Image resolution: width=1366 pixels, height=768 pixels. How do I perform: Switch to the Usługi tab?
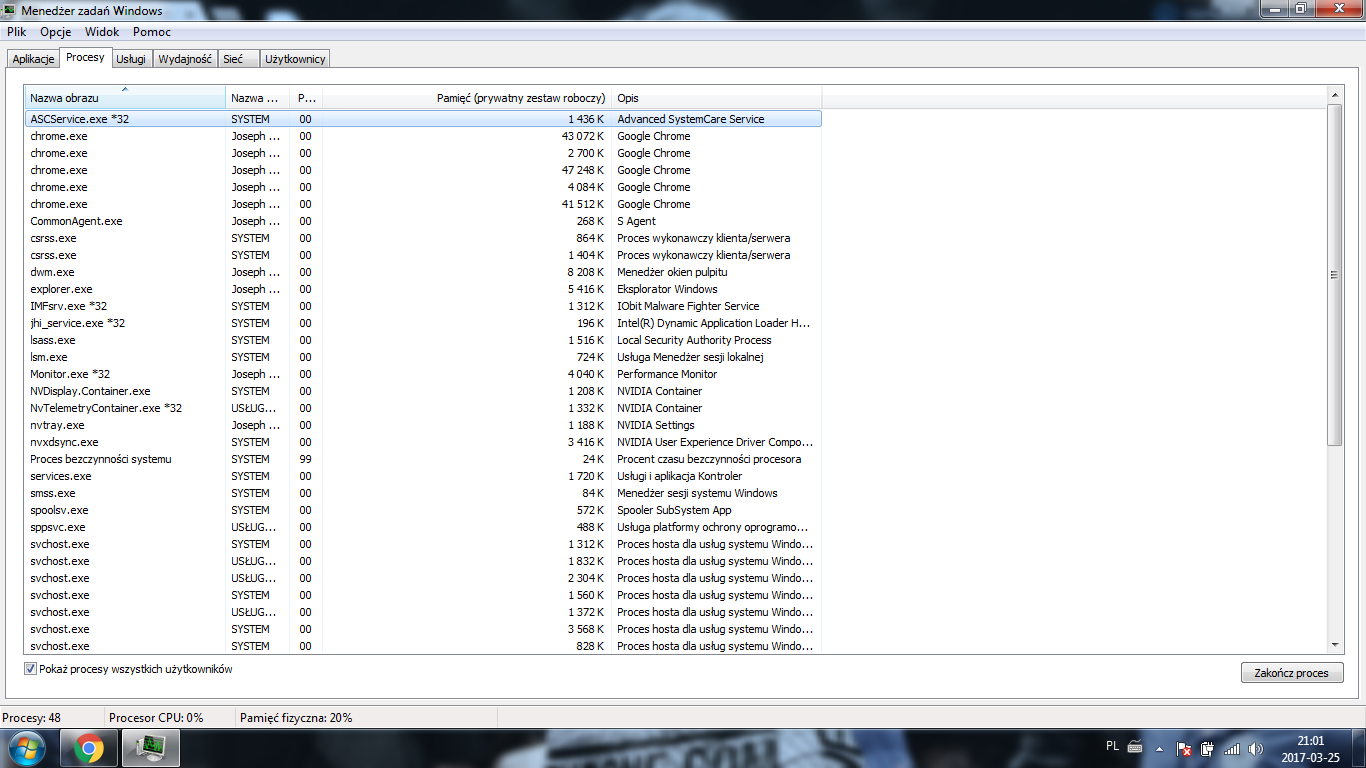point(131,59)
